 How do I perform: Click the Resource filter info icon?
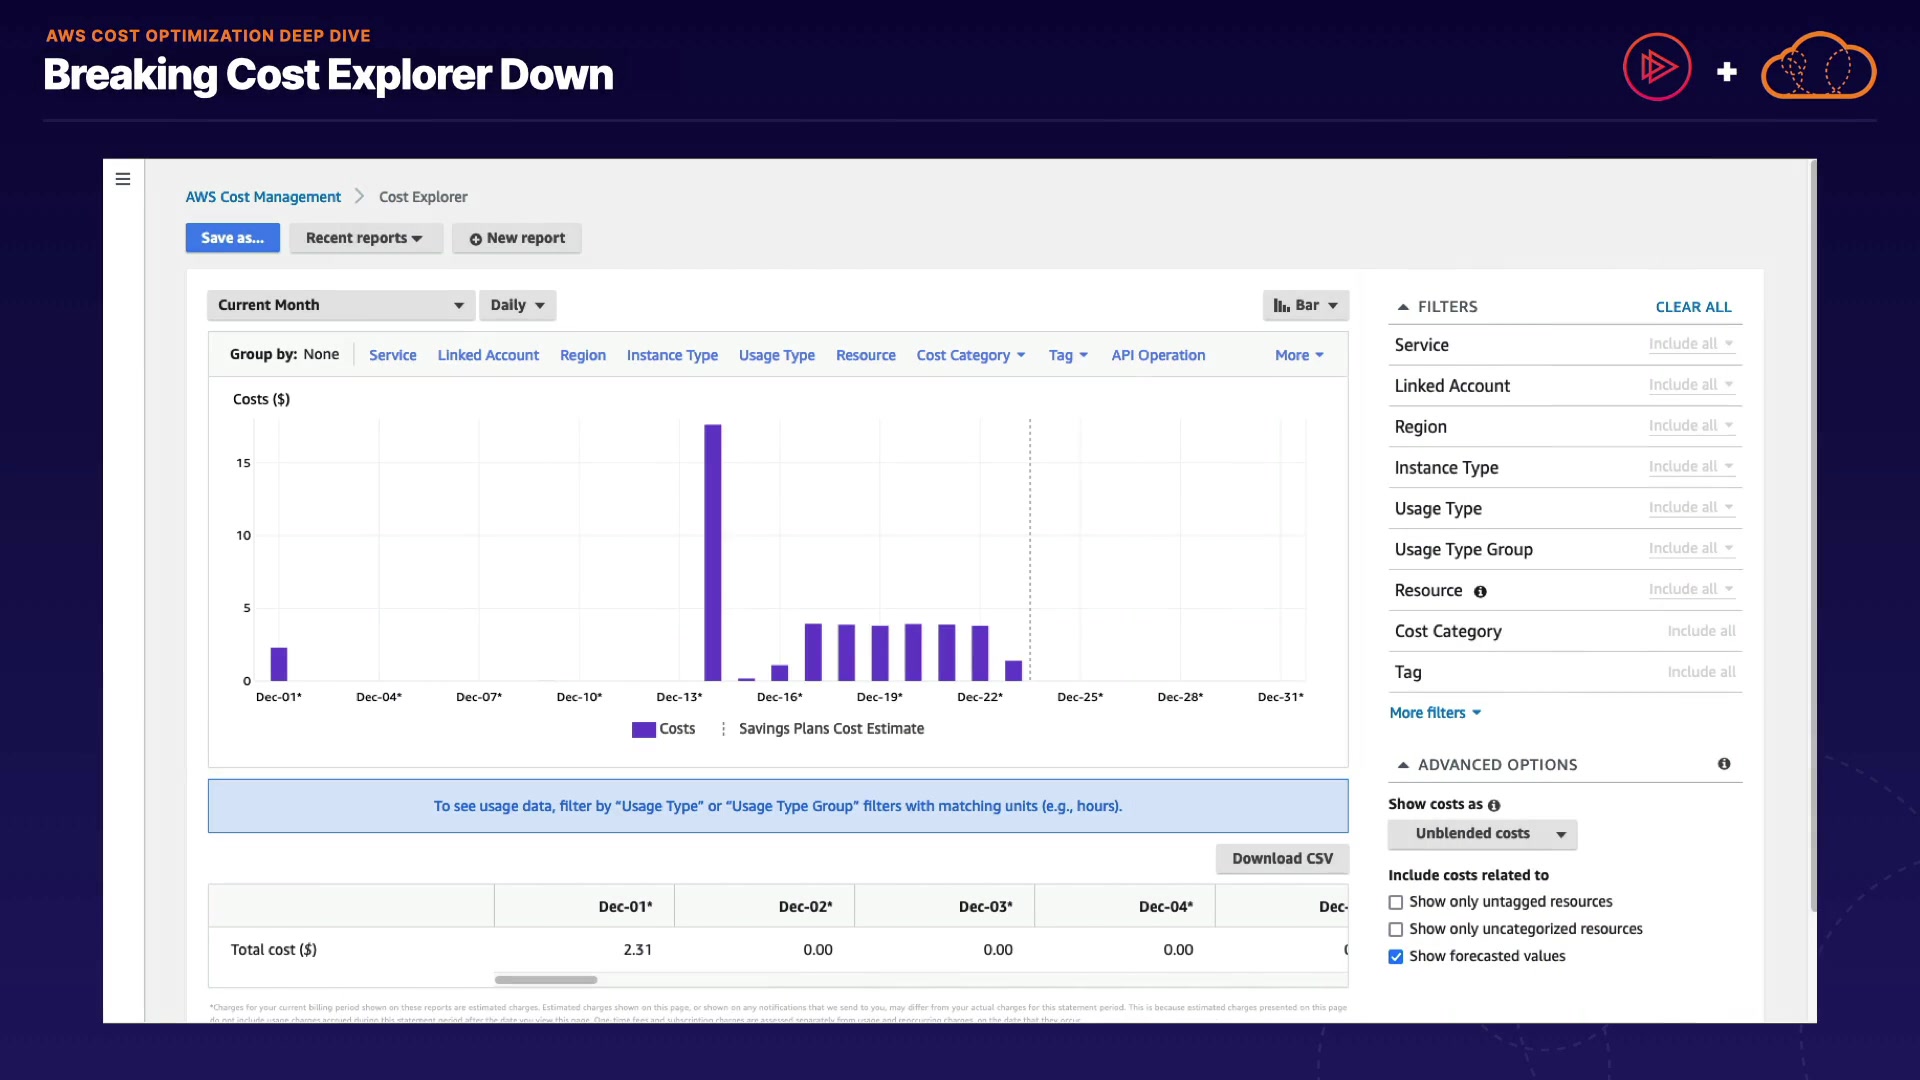tap(1480, 592)
